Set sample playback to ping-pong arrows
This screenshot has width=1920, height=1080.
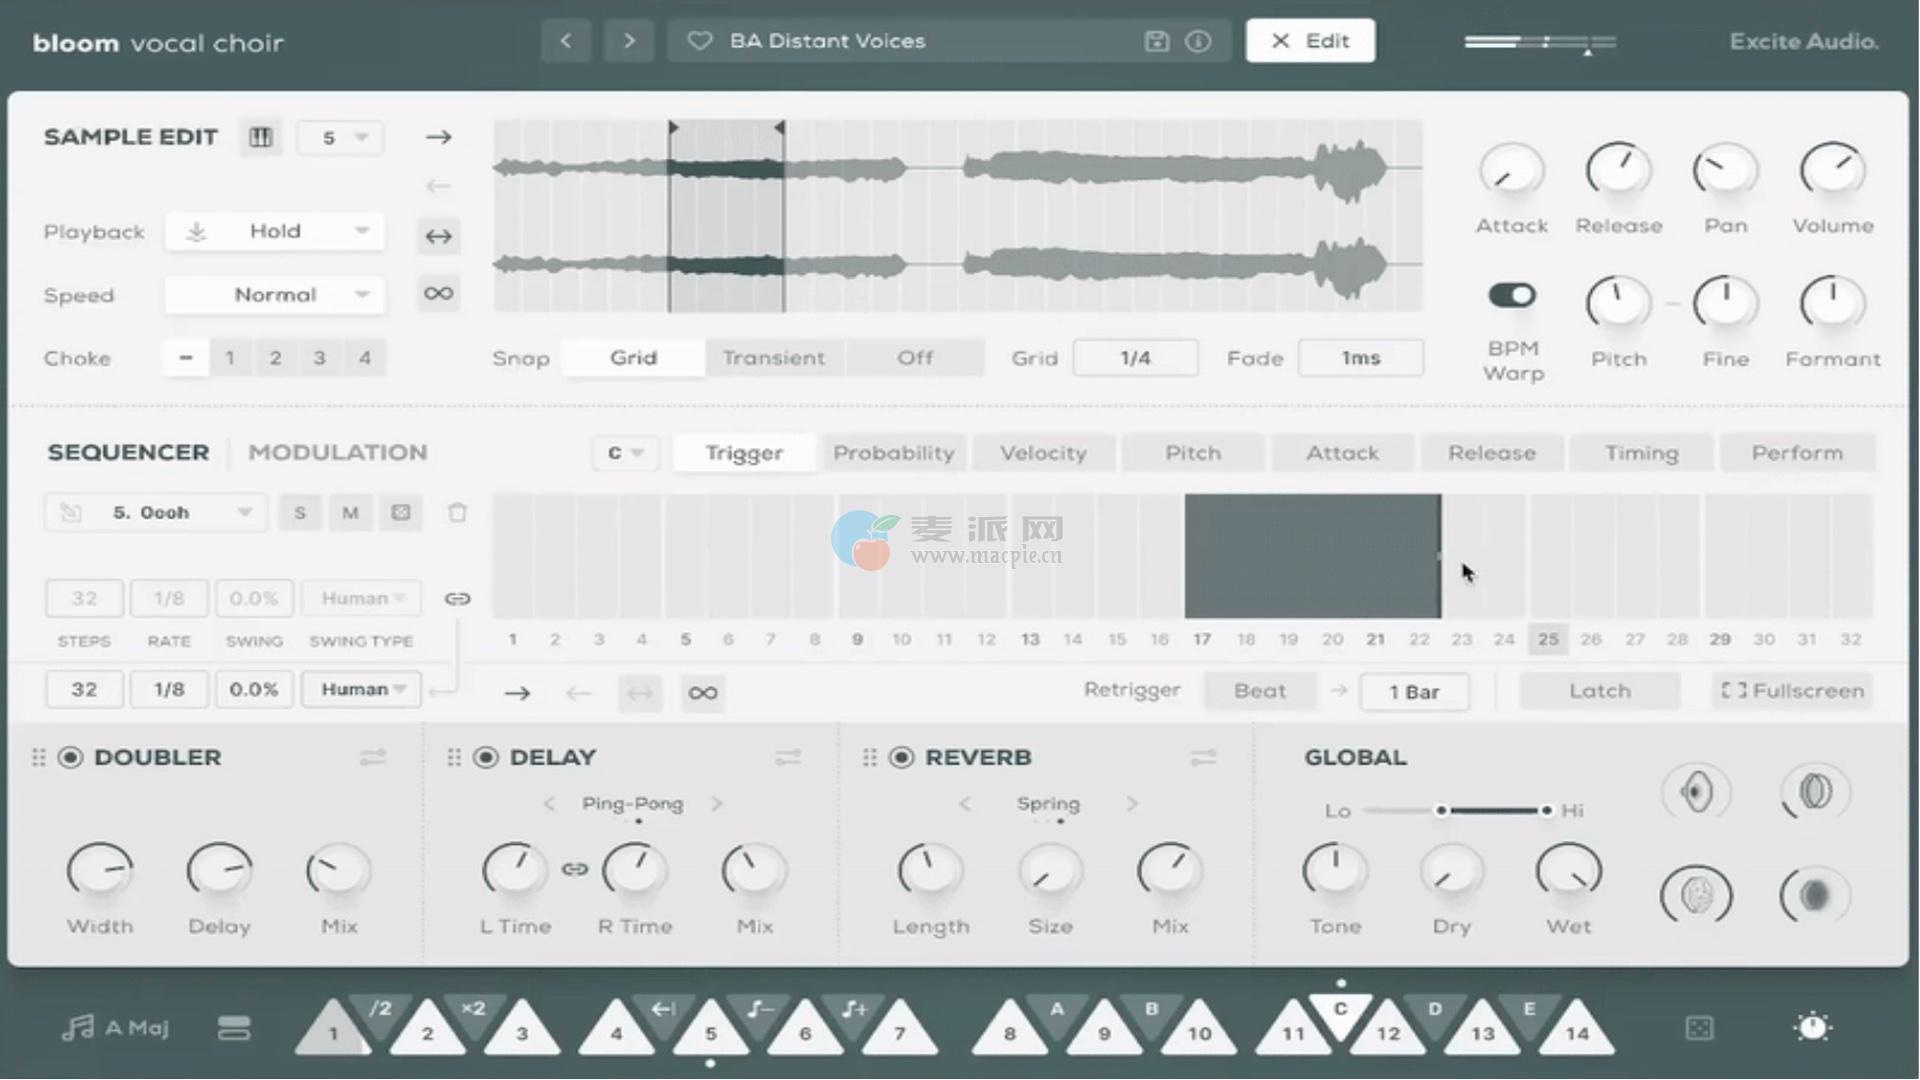click(438, 236)
